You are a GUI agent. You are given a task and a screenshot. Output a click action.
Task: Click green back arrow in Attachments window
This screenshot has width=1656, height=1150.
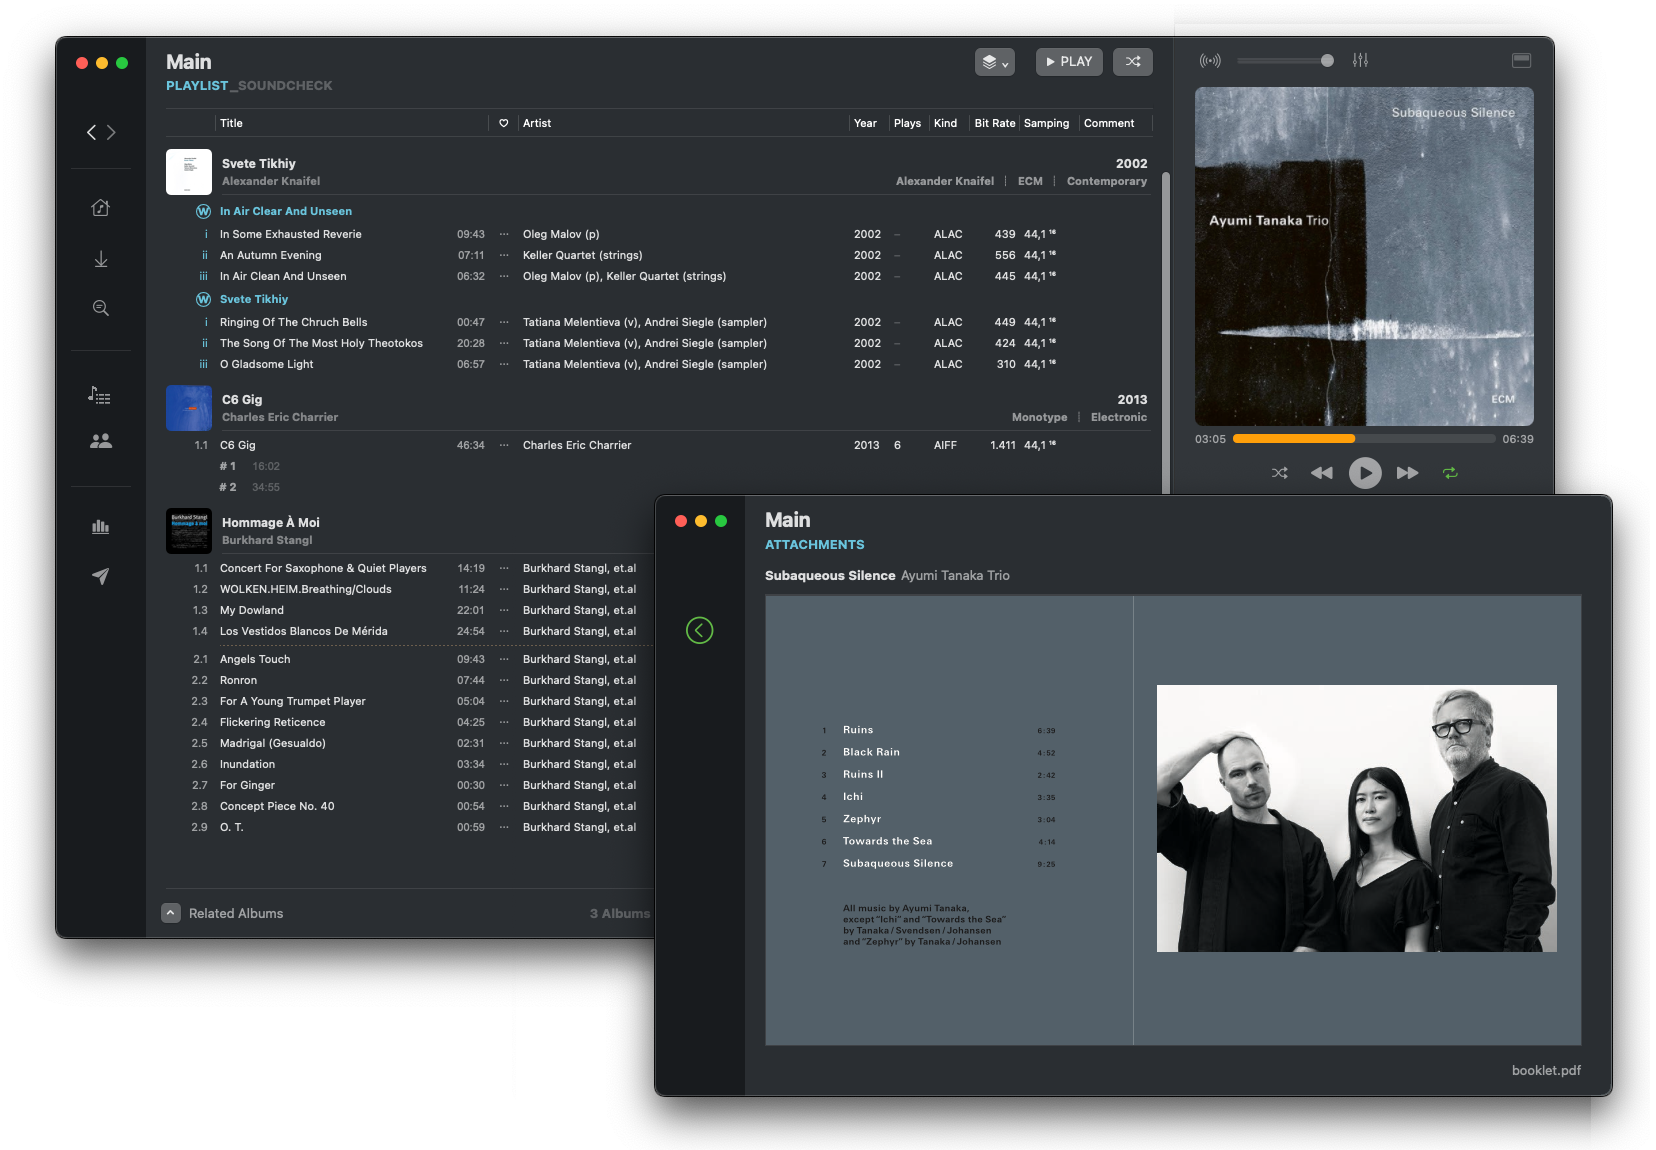700,630
